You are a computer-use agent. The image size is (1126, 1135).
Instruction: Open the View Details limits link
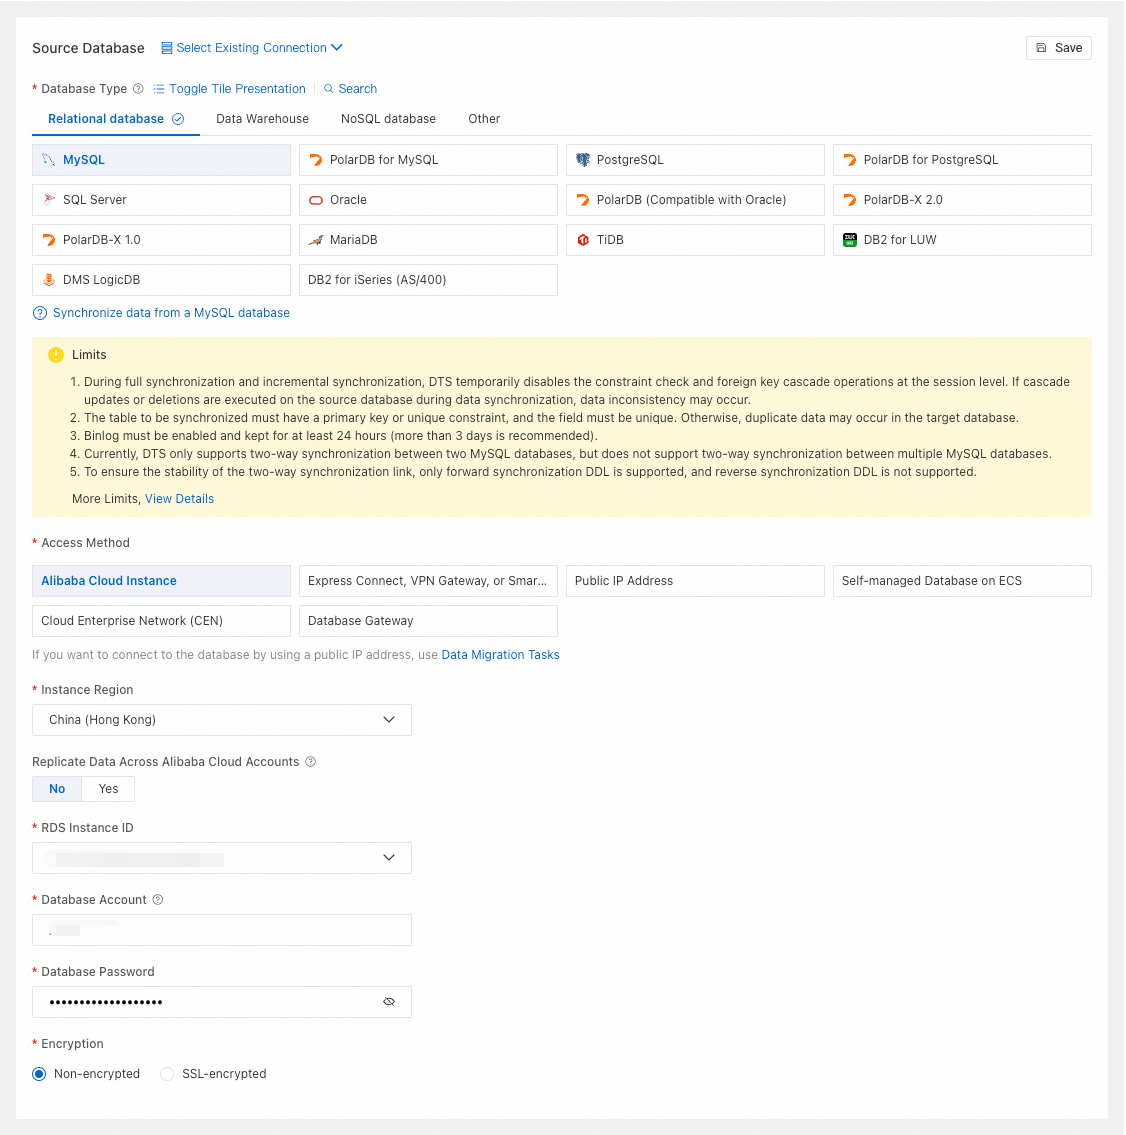coord(179,499)
